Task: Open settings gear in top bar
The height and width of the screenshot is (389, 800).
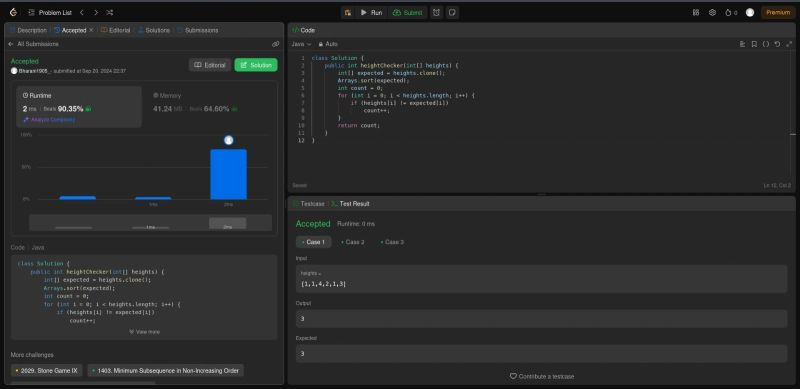Action: coord(712,12)
